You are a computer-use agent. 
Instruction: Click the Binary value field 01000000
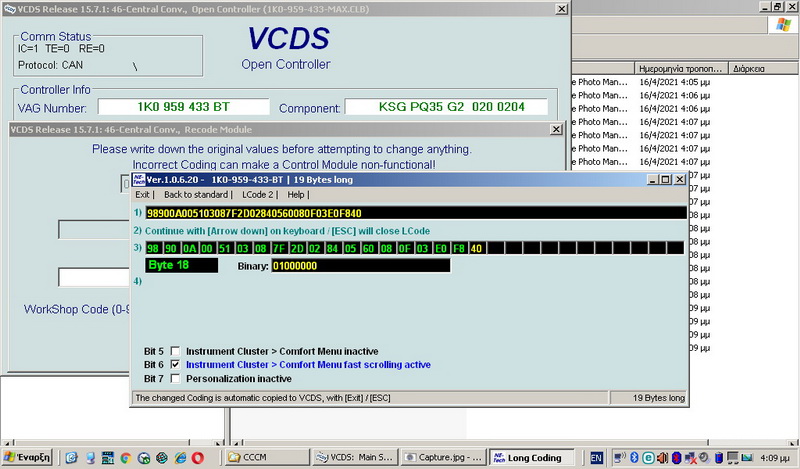pyautogui.click(x=361, y=265)
